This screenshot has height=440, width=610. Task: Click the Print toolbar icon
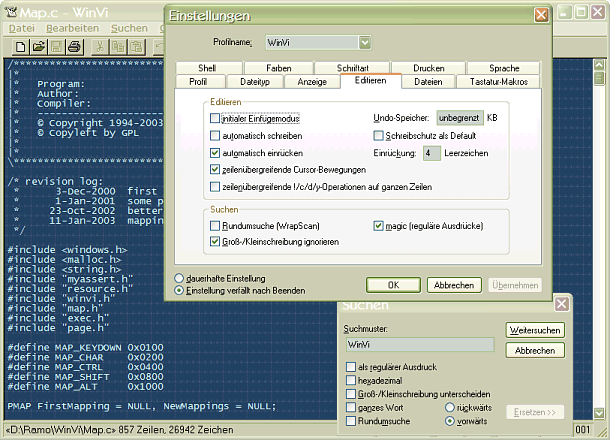[x=74, y=47]
